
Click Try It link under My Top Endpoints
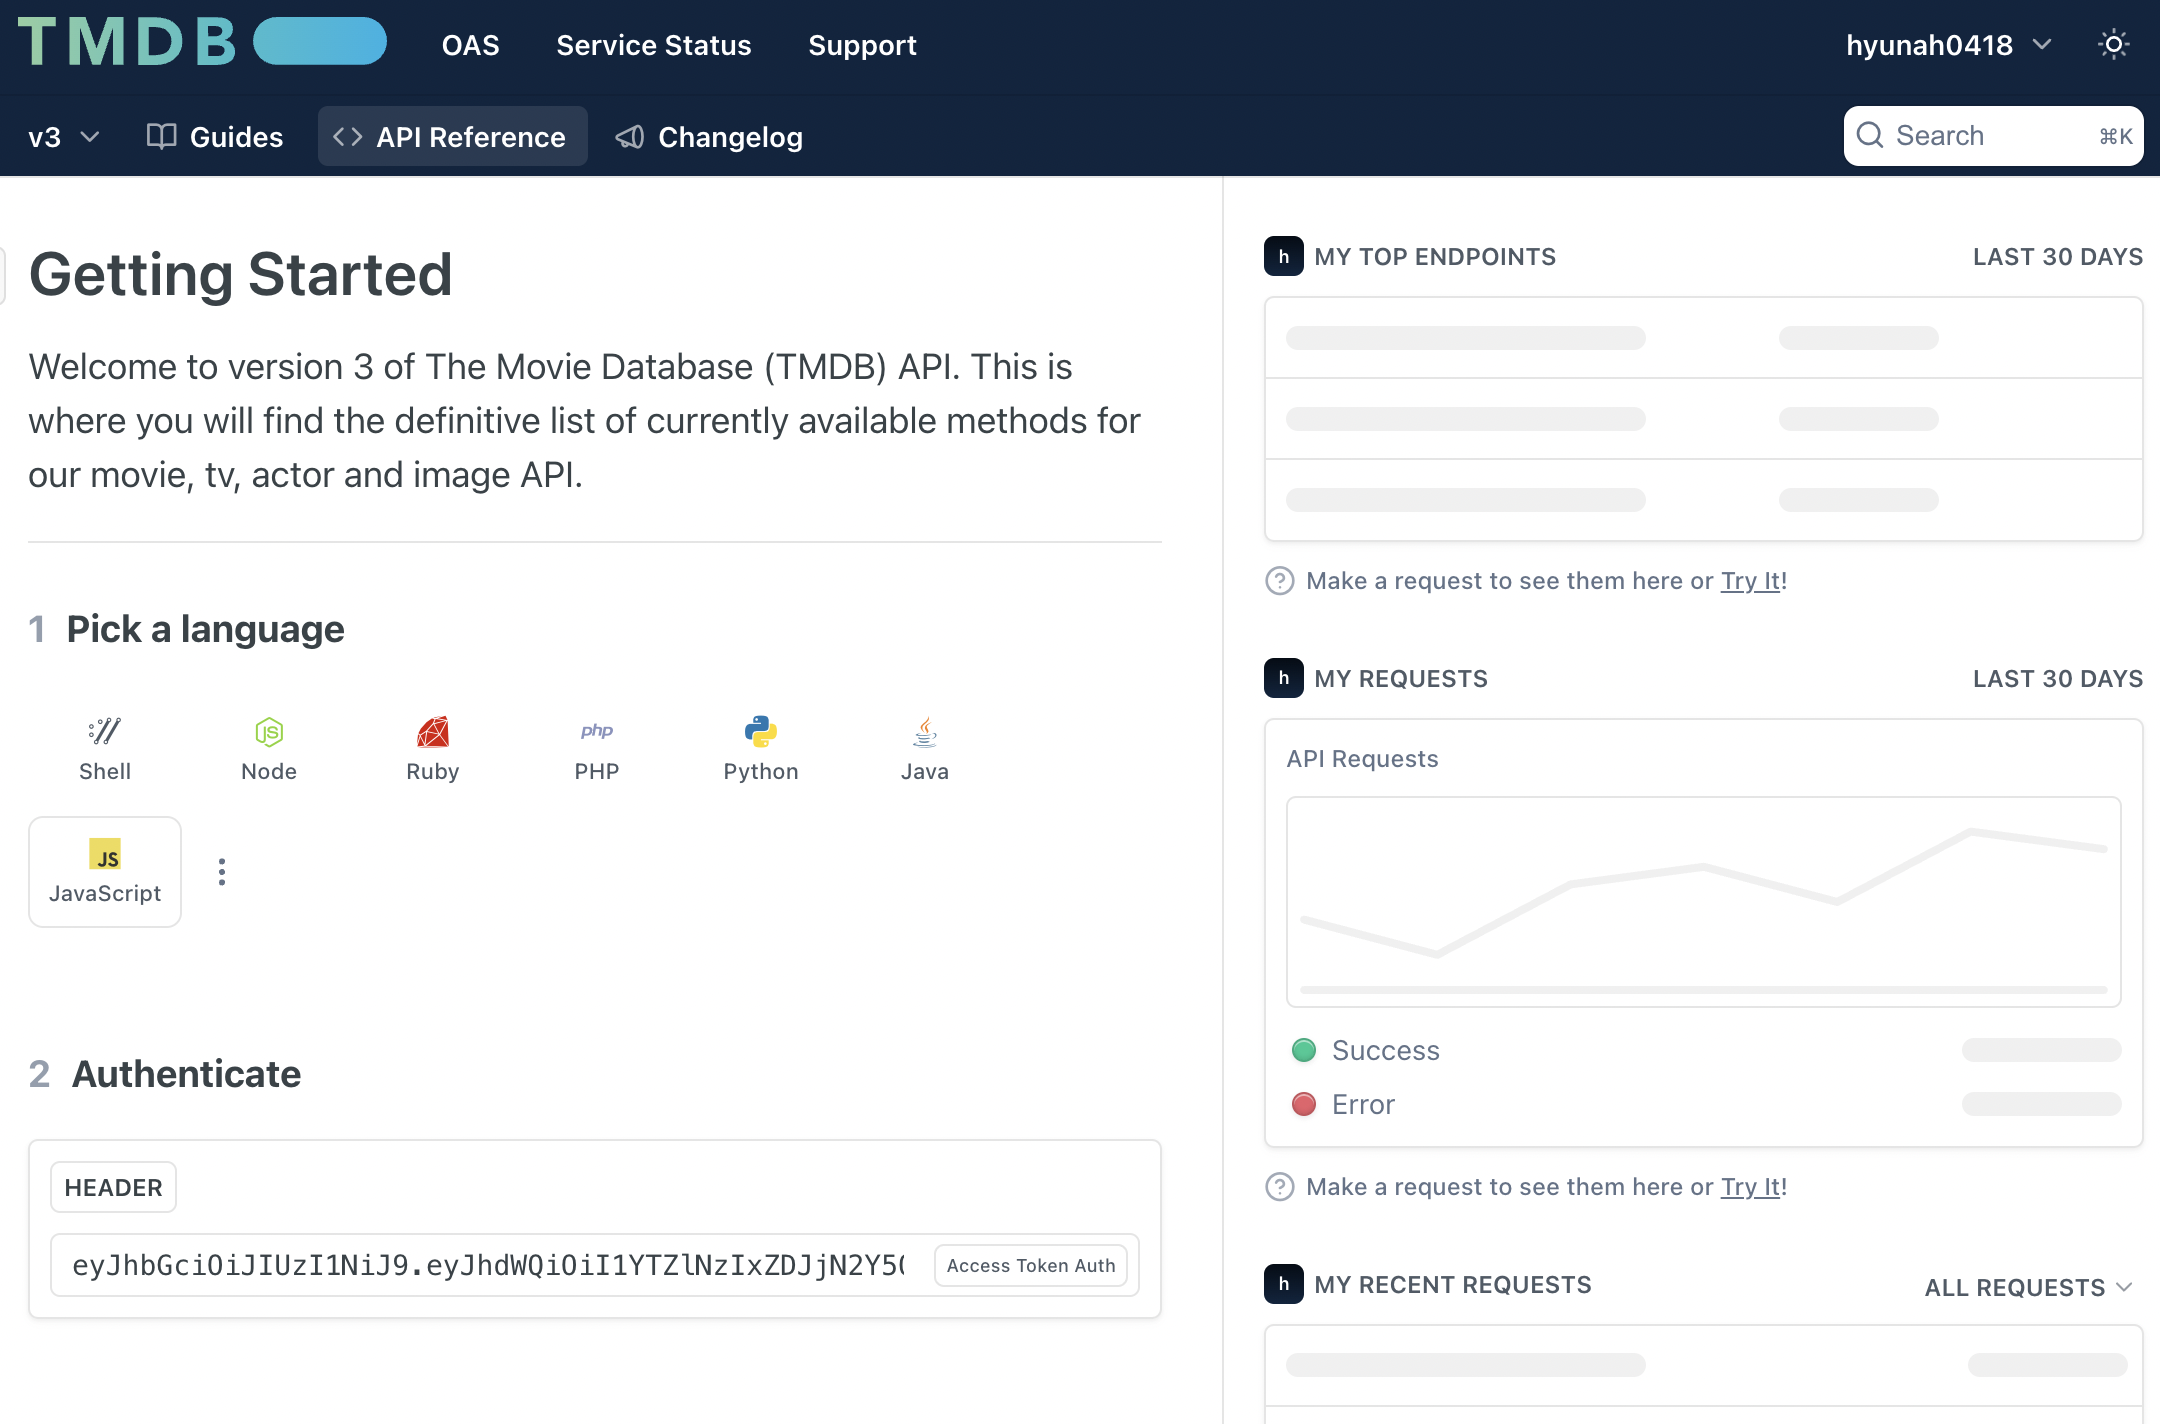coord(1750,581)
